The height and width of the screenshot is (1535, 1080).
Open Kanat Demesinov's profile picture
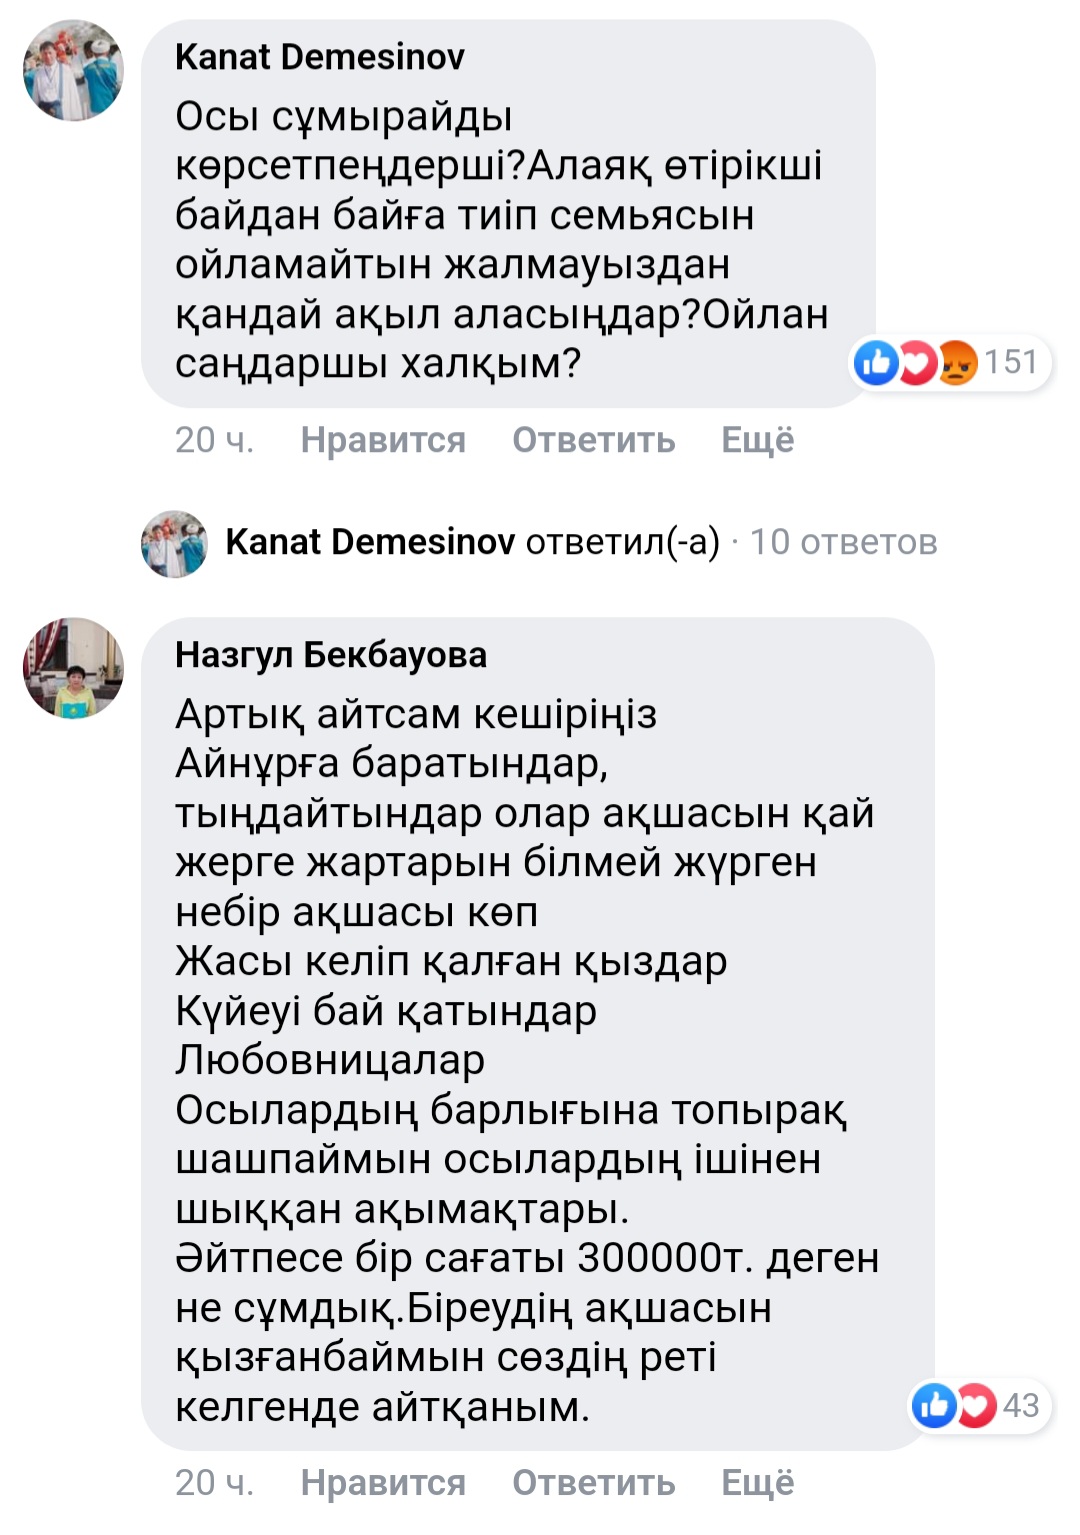click(x=73, y=70)
